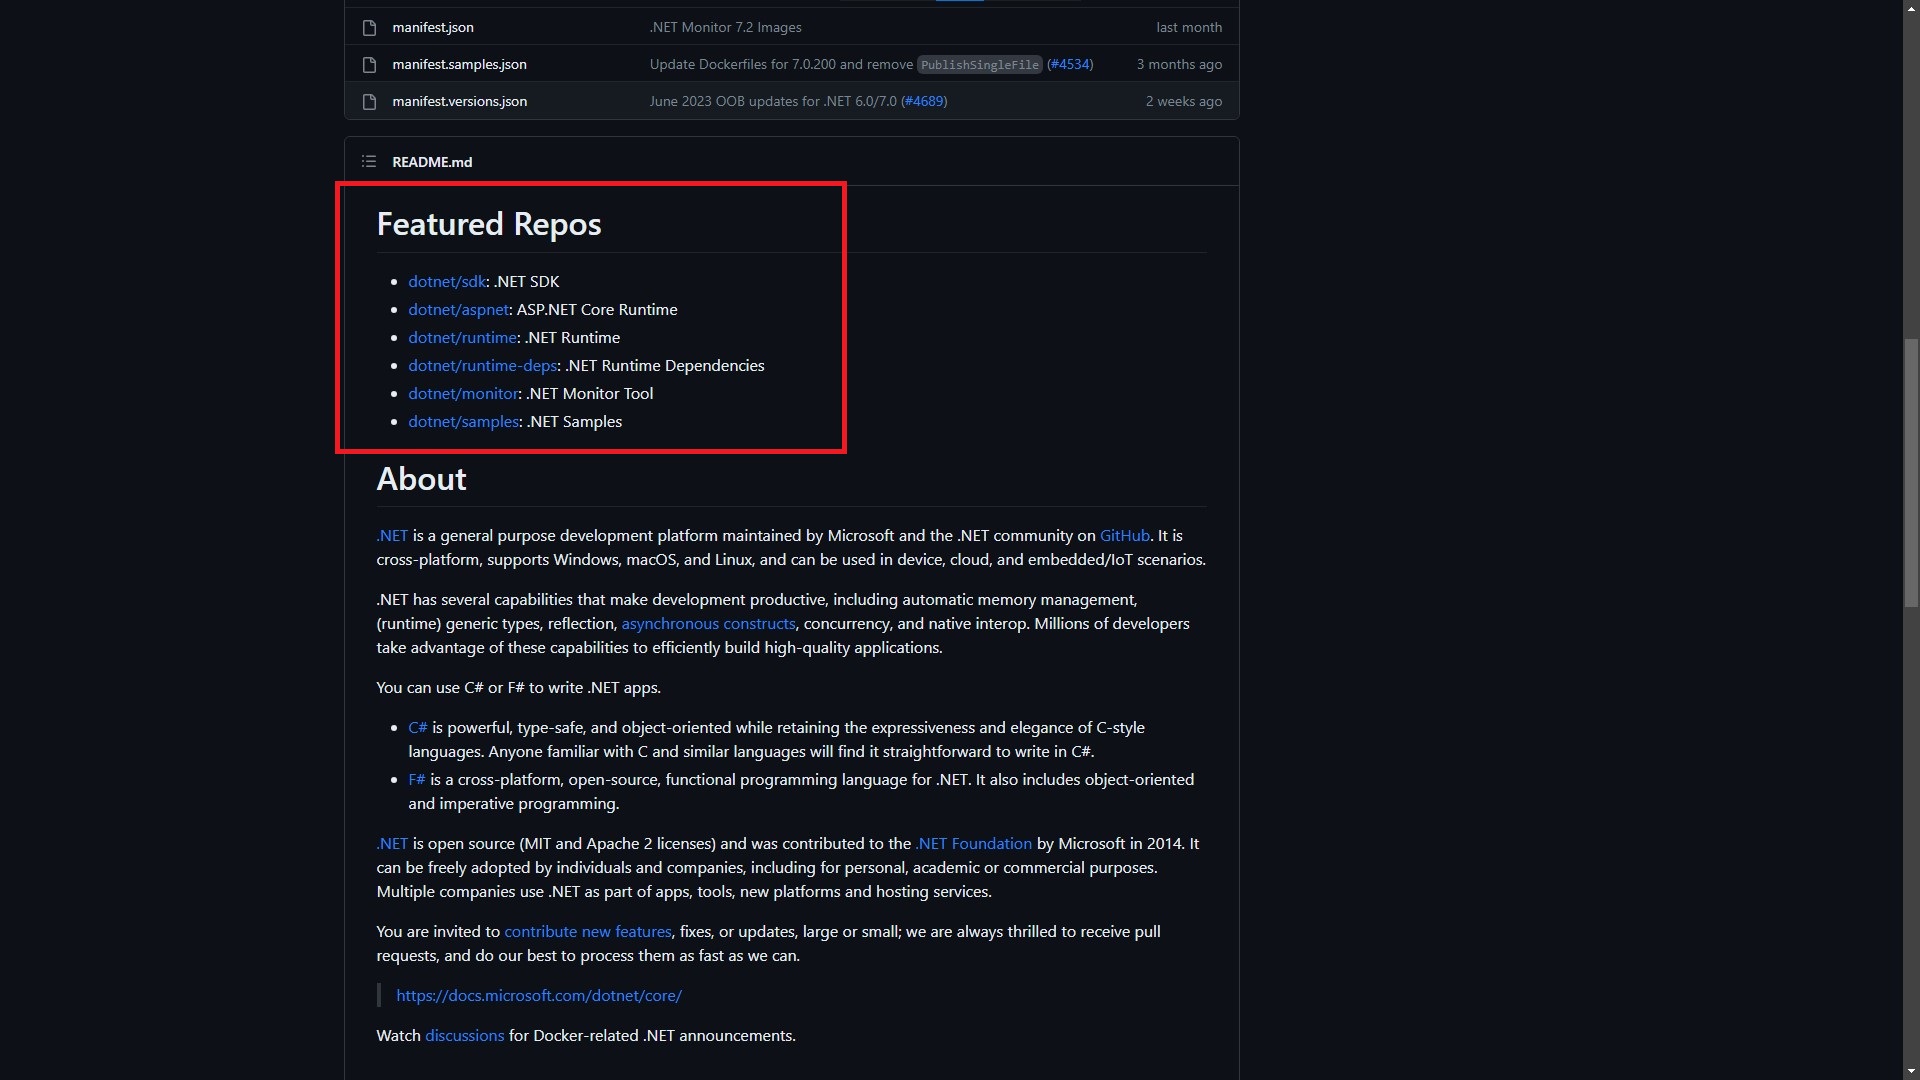Open 'Update Dockerfiles for 7.0.200' commit message
Viewport: 1920px width, 1080px height.
coord(781,64)
